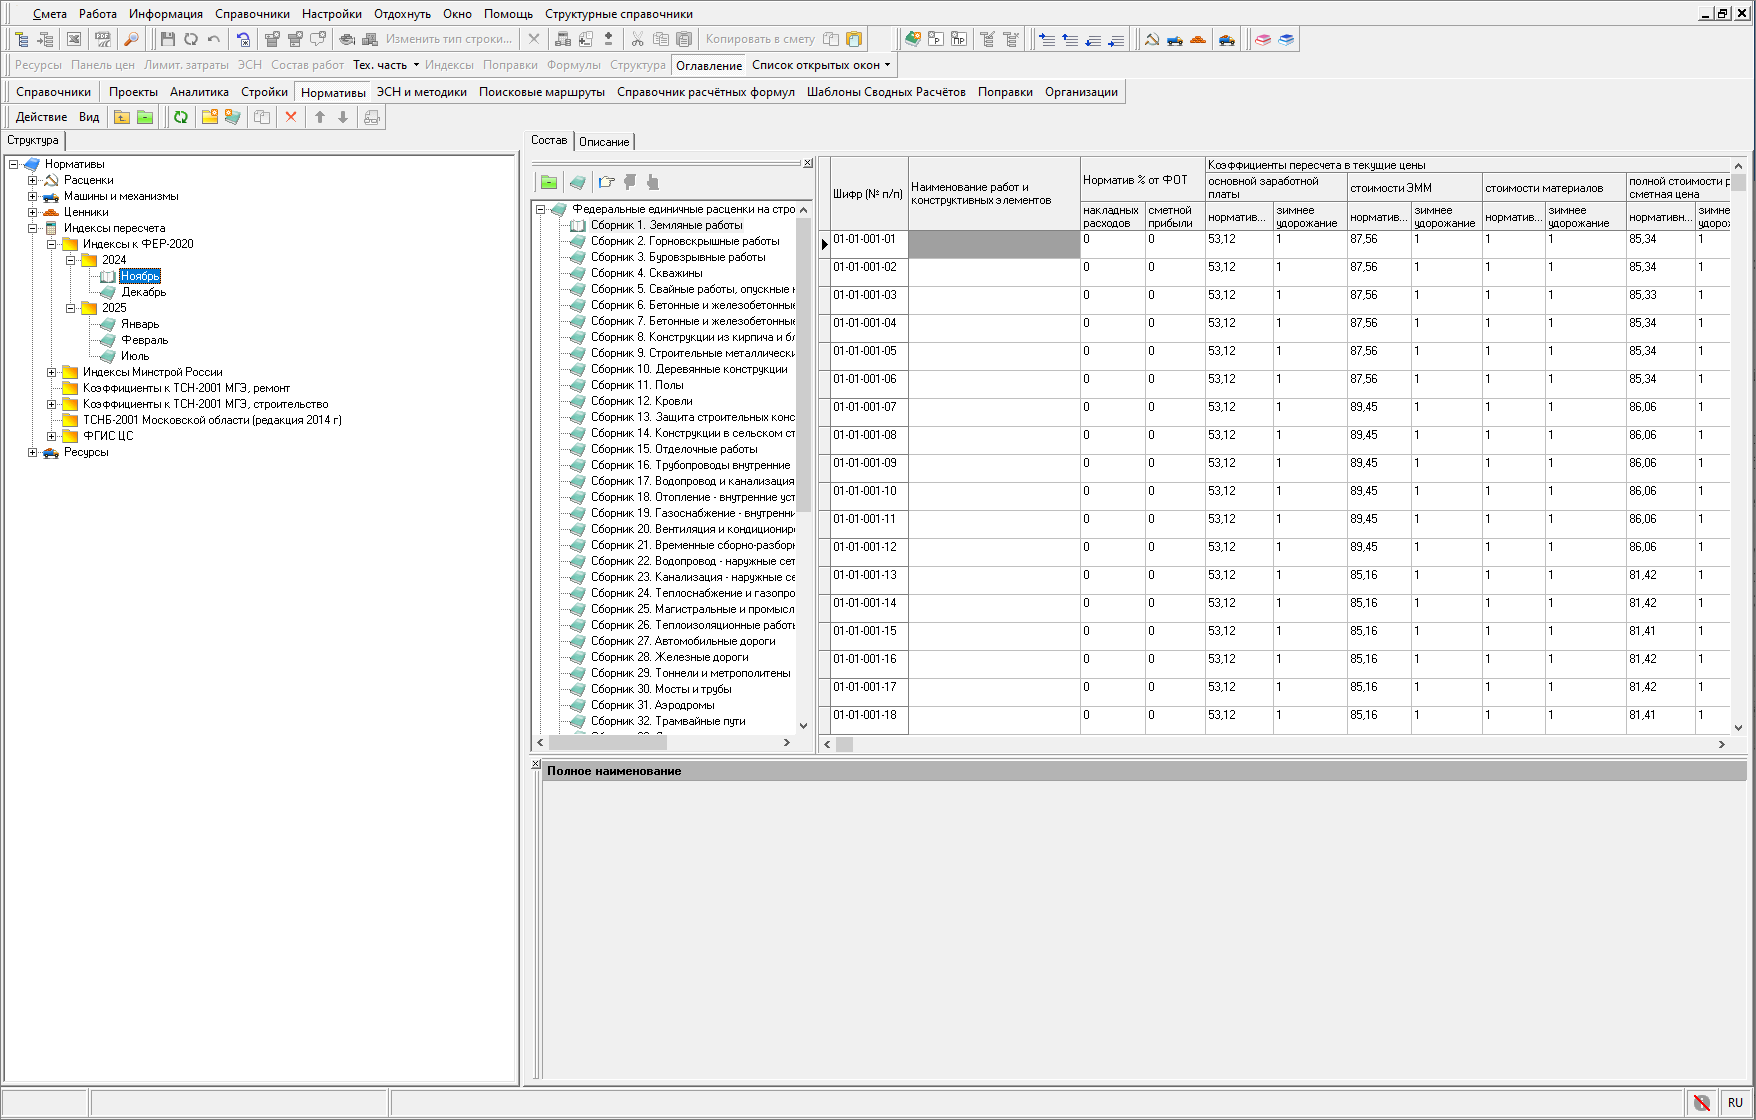The image size is (1756, 1120).
Task: Click the save floppy disk icon
Action: pos(167,39)
